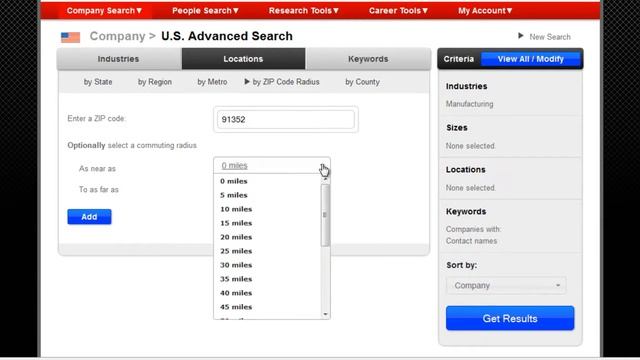640x360 pixels.
Task: Open the Sort by Company dropdown
Action: (506, 285)
